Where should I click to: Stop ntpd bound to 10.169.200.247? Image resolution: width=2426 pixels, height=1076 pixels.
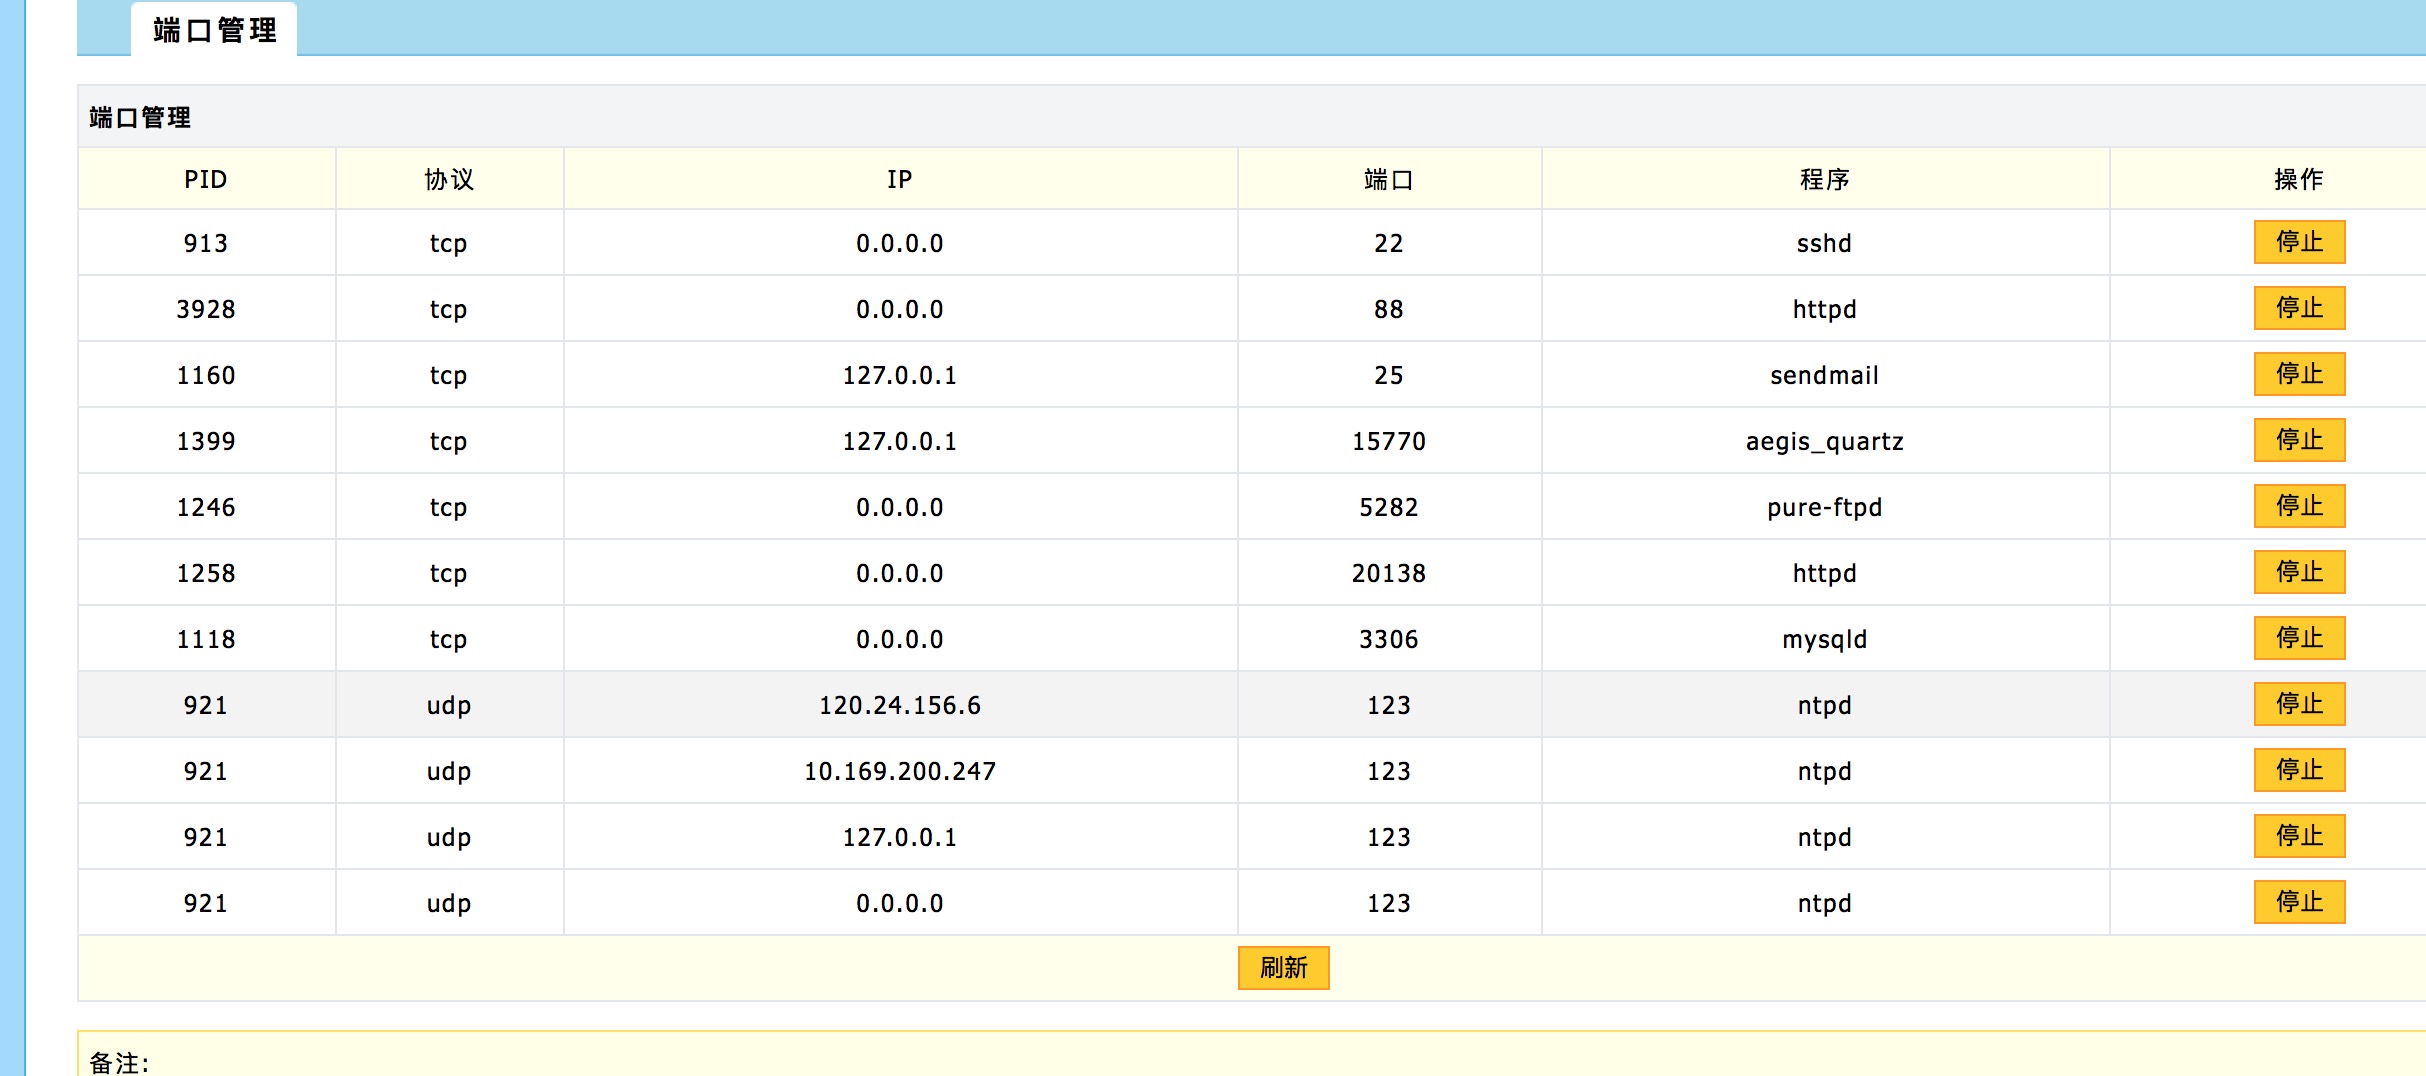(x=2299, y=770)
